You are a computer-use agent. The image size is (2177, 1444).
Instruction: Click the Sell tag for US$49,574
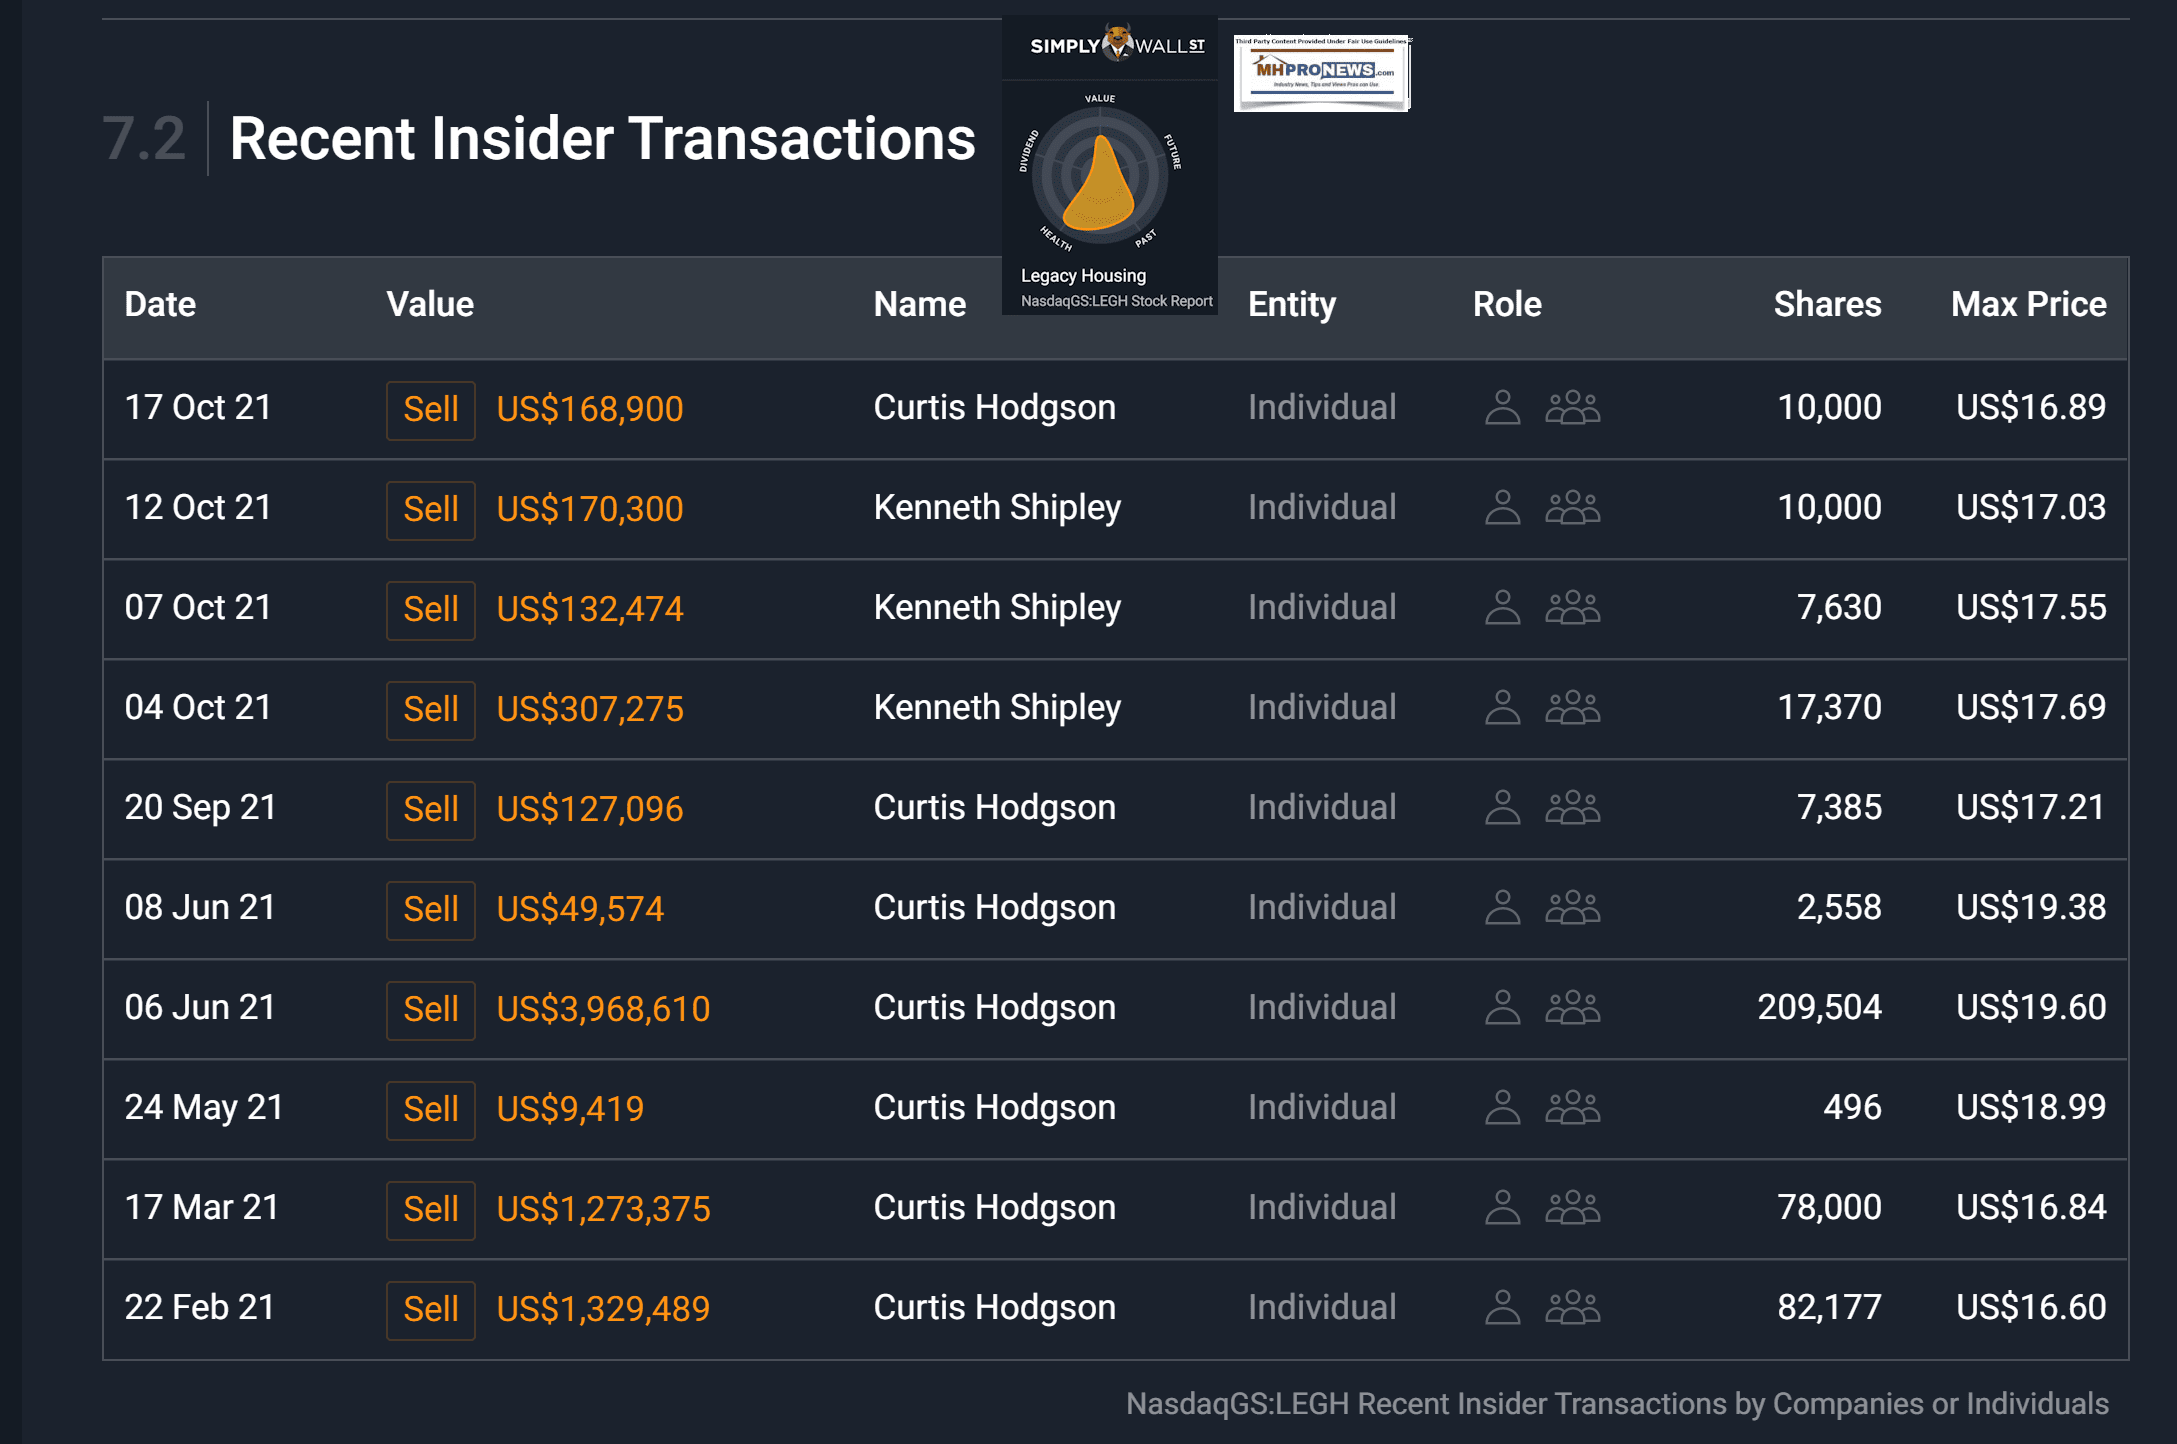coord(431,909)
